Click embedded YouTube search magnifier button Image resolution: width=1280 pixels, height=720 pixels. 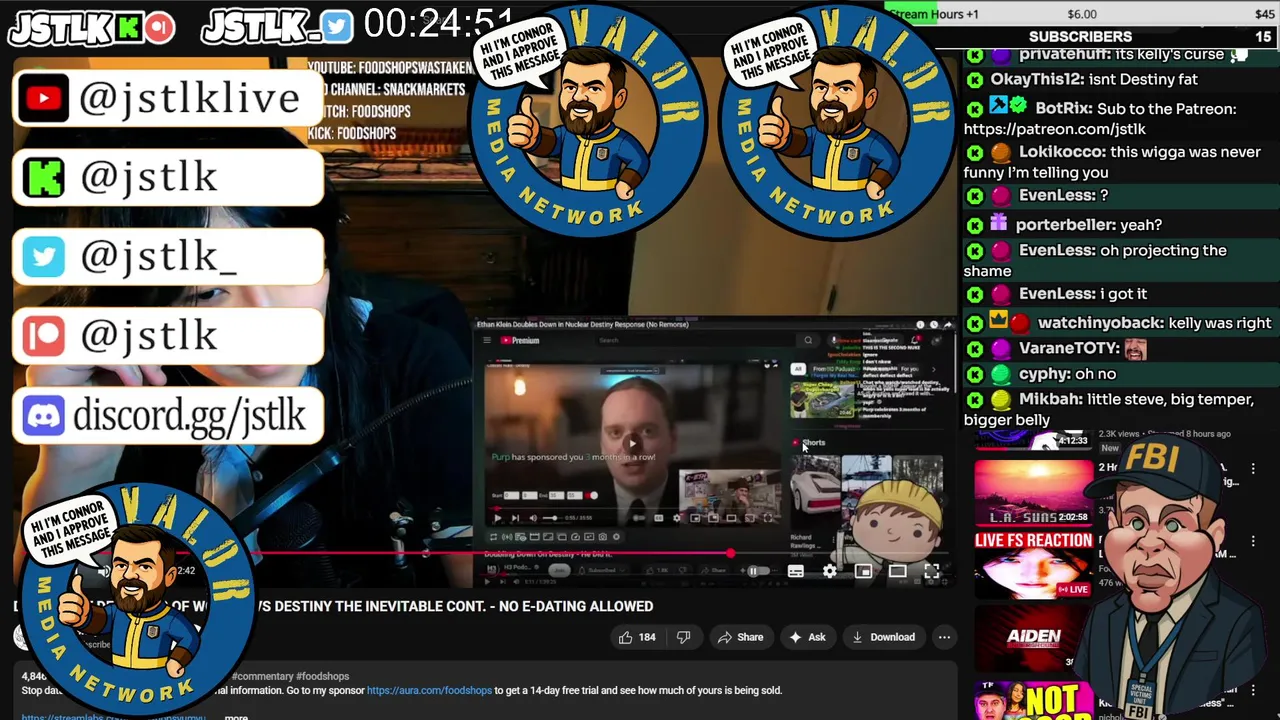coord(808,340)
